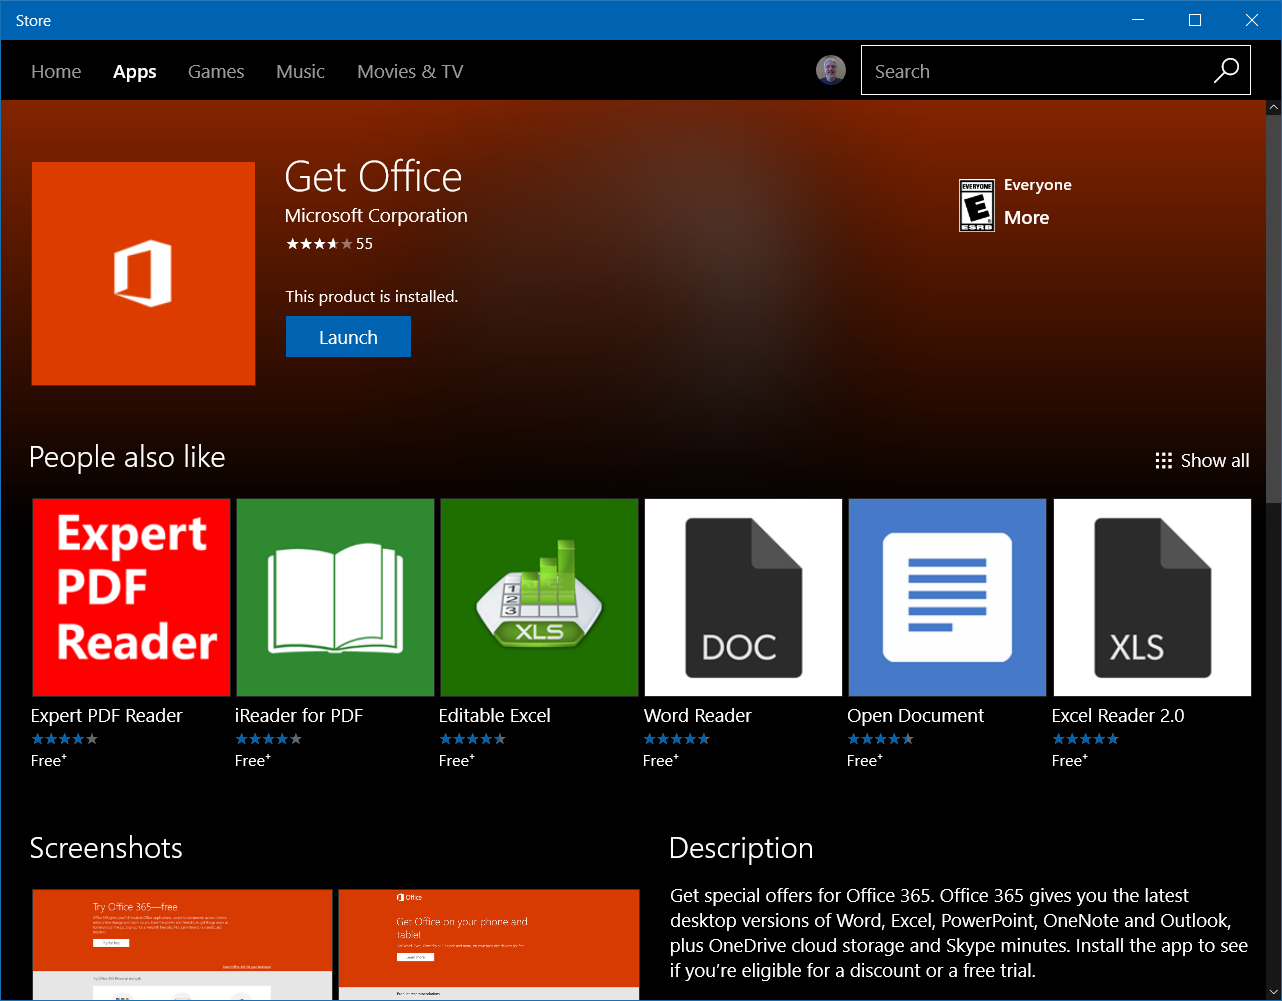
Task: Select the Open Document app tile
Action: click(x=947, y=597)
